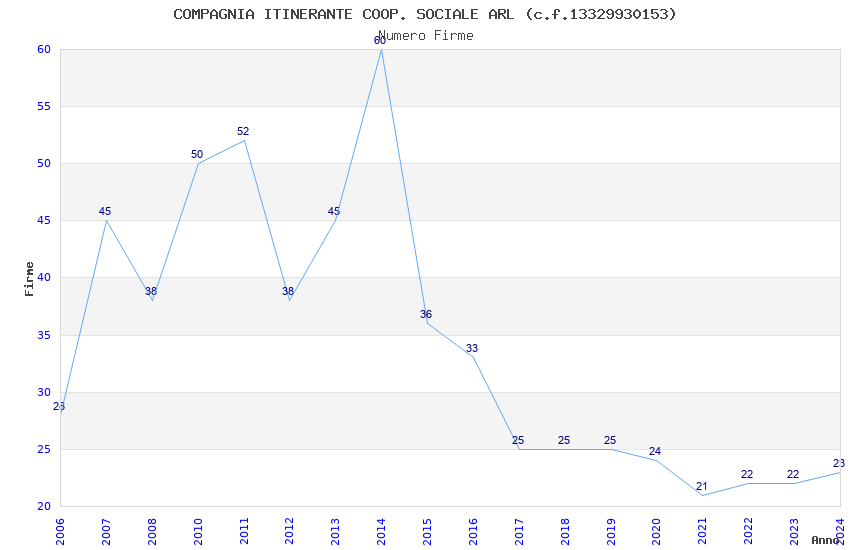850x550 pixels.
Task: Click the x-axis year label 2014
Action: 382,531
